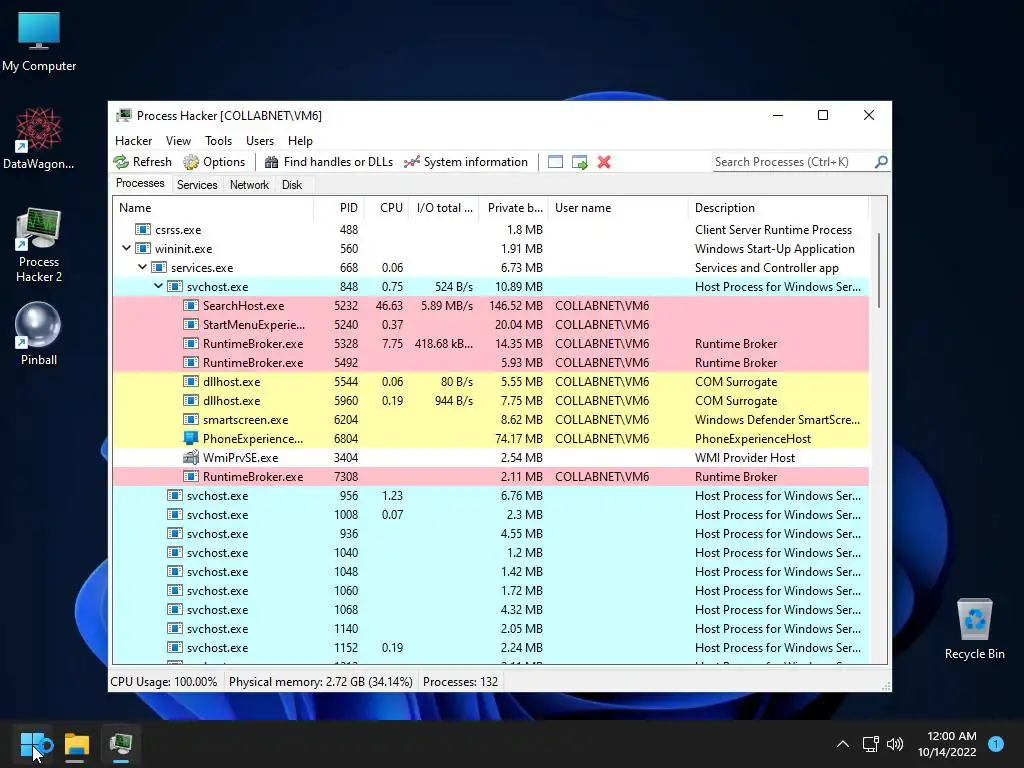Switch to the Disk tab
The height and width of the screenshot is (768, 1024).
(292, 185)
